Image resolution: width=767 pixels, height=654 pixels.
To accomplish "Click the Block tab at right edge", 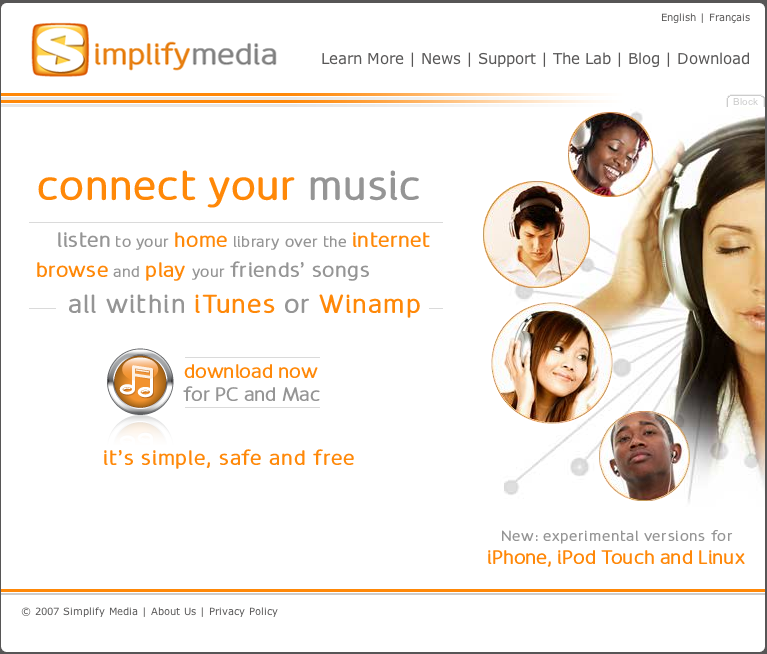I will 745,101.
